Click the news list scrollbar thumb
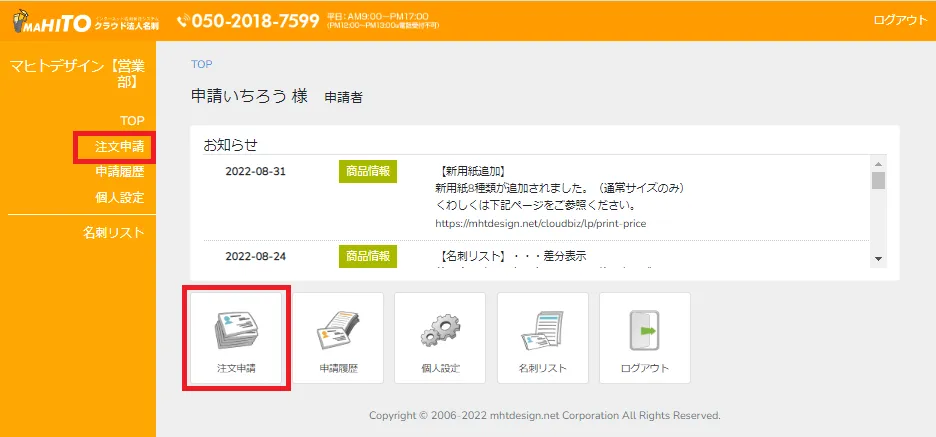The width and height of the screenshot is (936, 437). click(x=878, y=180)
